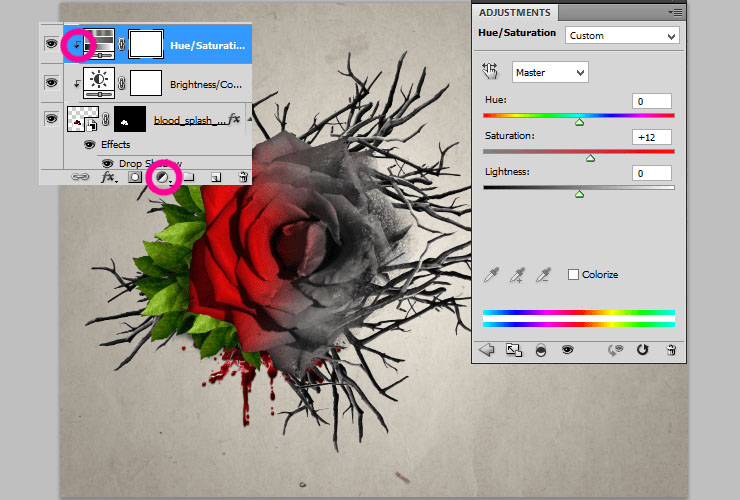
Task: Click the clip to layer icon in Adjustments
Action: pyautogui.click(x=540, y=350)
